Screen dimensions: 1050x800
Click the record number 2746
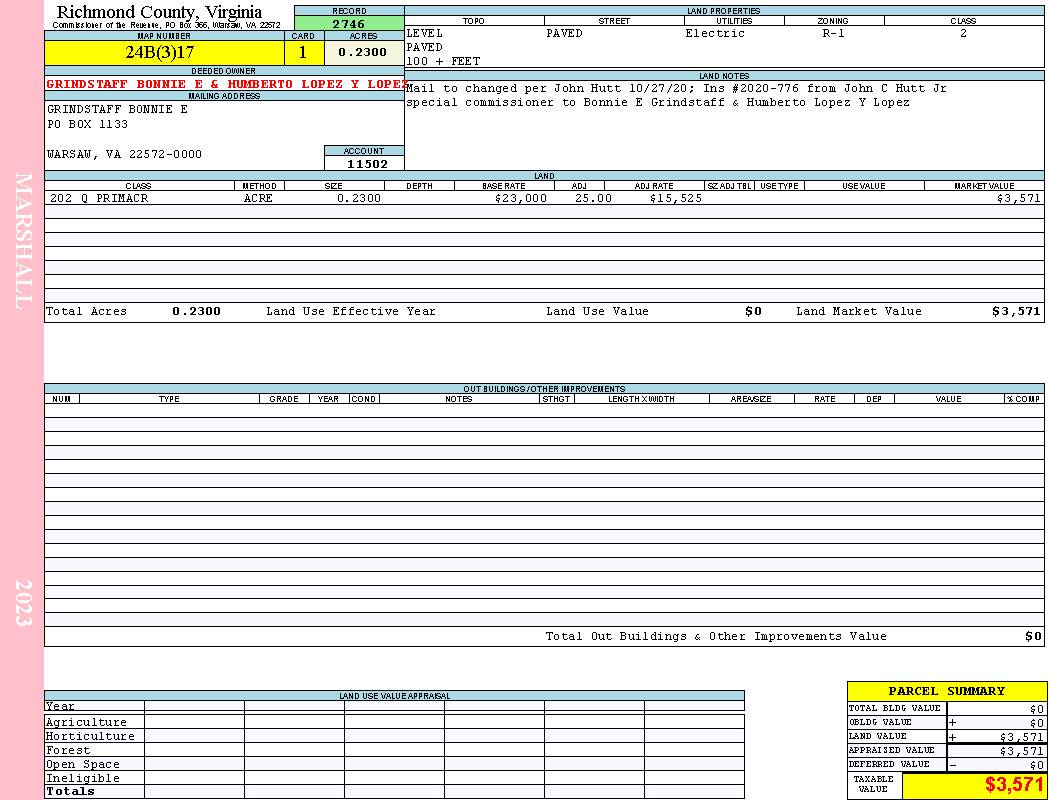coord(349,24)
